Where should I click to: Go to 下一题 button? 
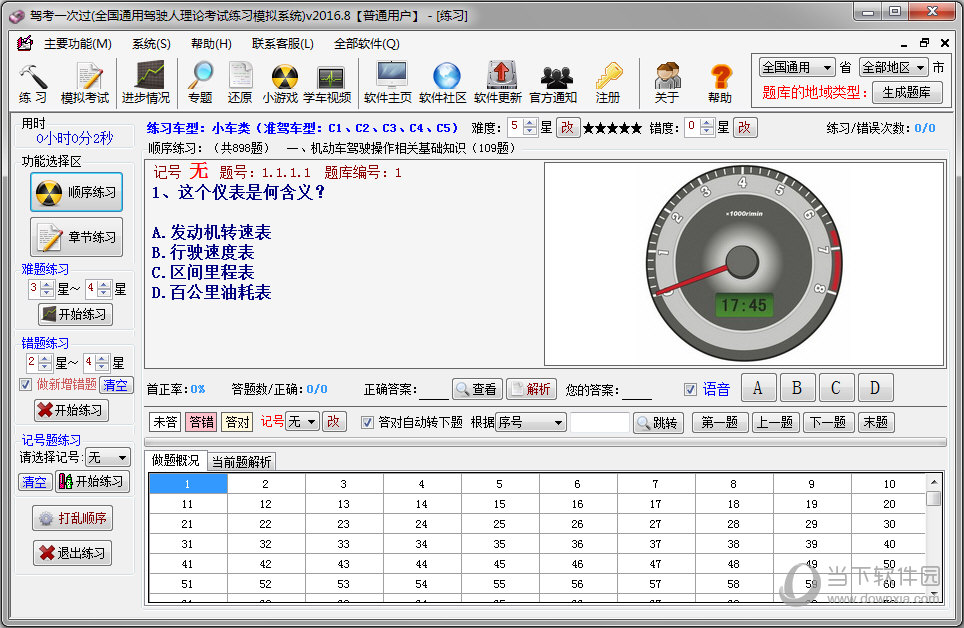pyautogui.click(x=828, y=423)
